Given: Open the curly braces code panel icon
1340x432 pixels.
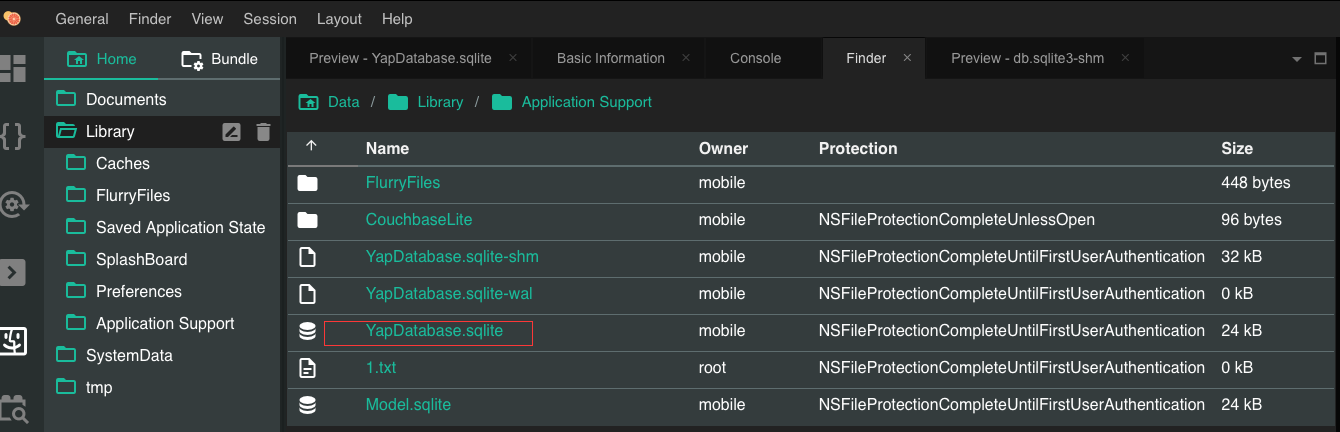Looking at the screenshot, I should (x=13, y=136).
